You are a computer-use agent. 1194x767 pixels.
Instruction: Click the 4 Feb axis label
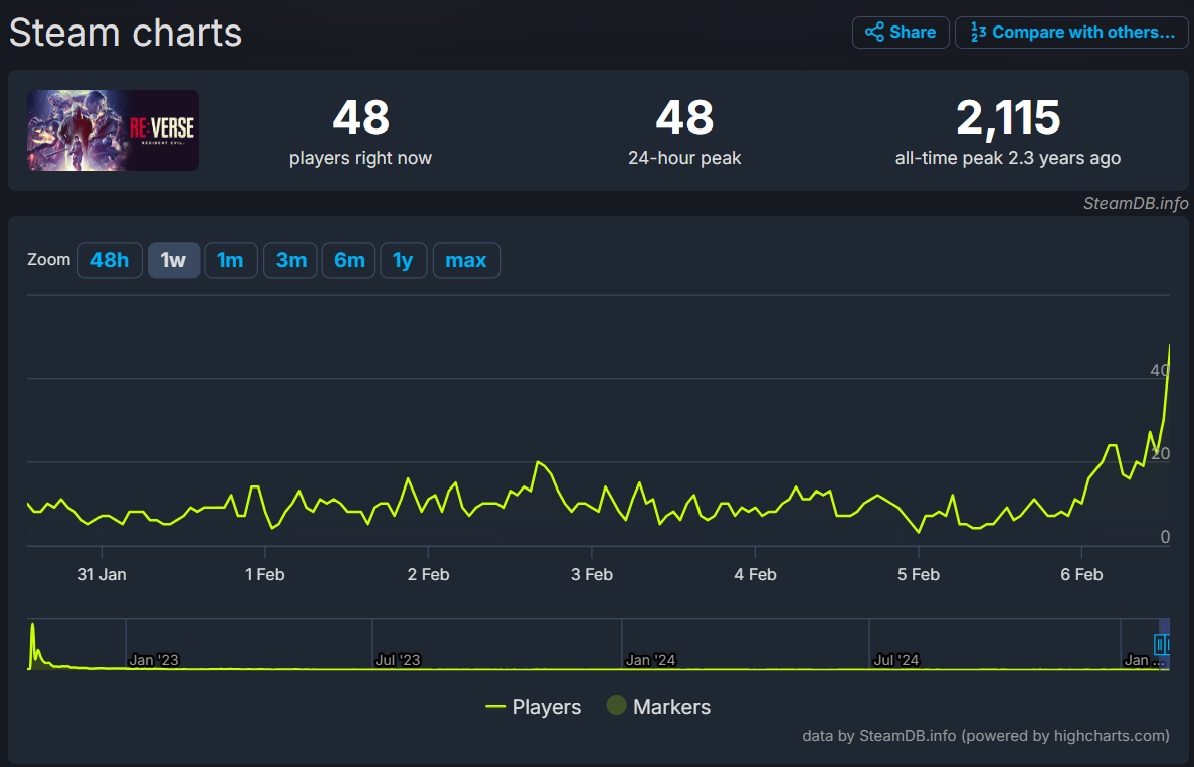pos(755,574)
